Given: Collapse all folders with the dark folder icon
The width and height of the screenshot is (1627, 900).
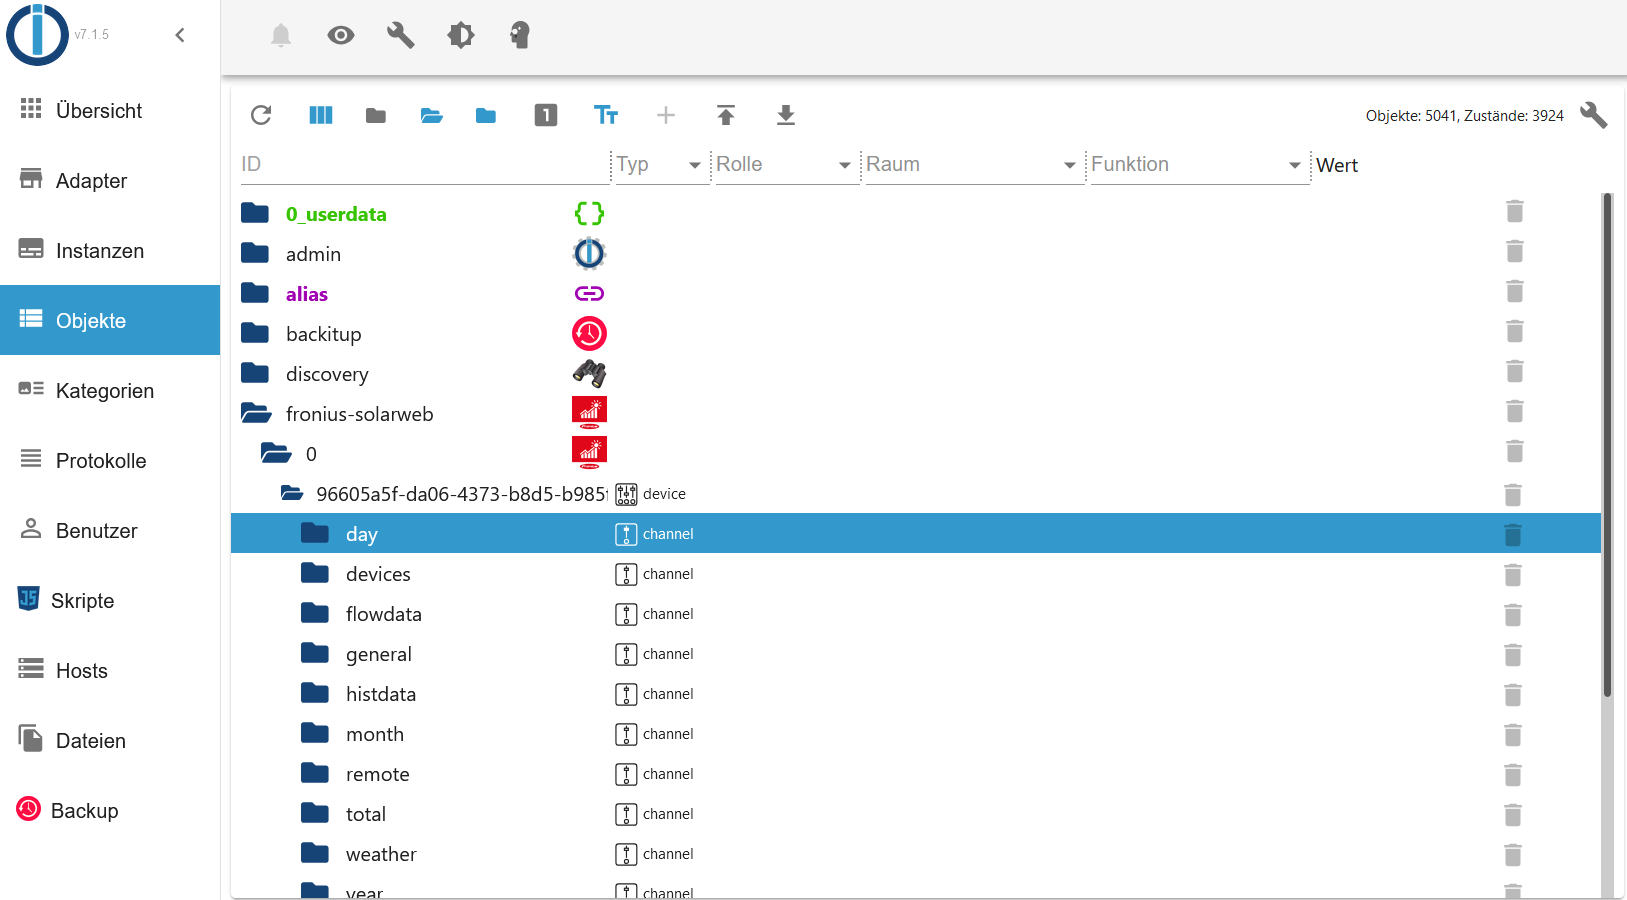Looking at the screenshot, I should click(x=376, y=115).
